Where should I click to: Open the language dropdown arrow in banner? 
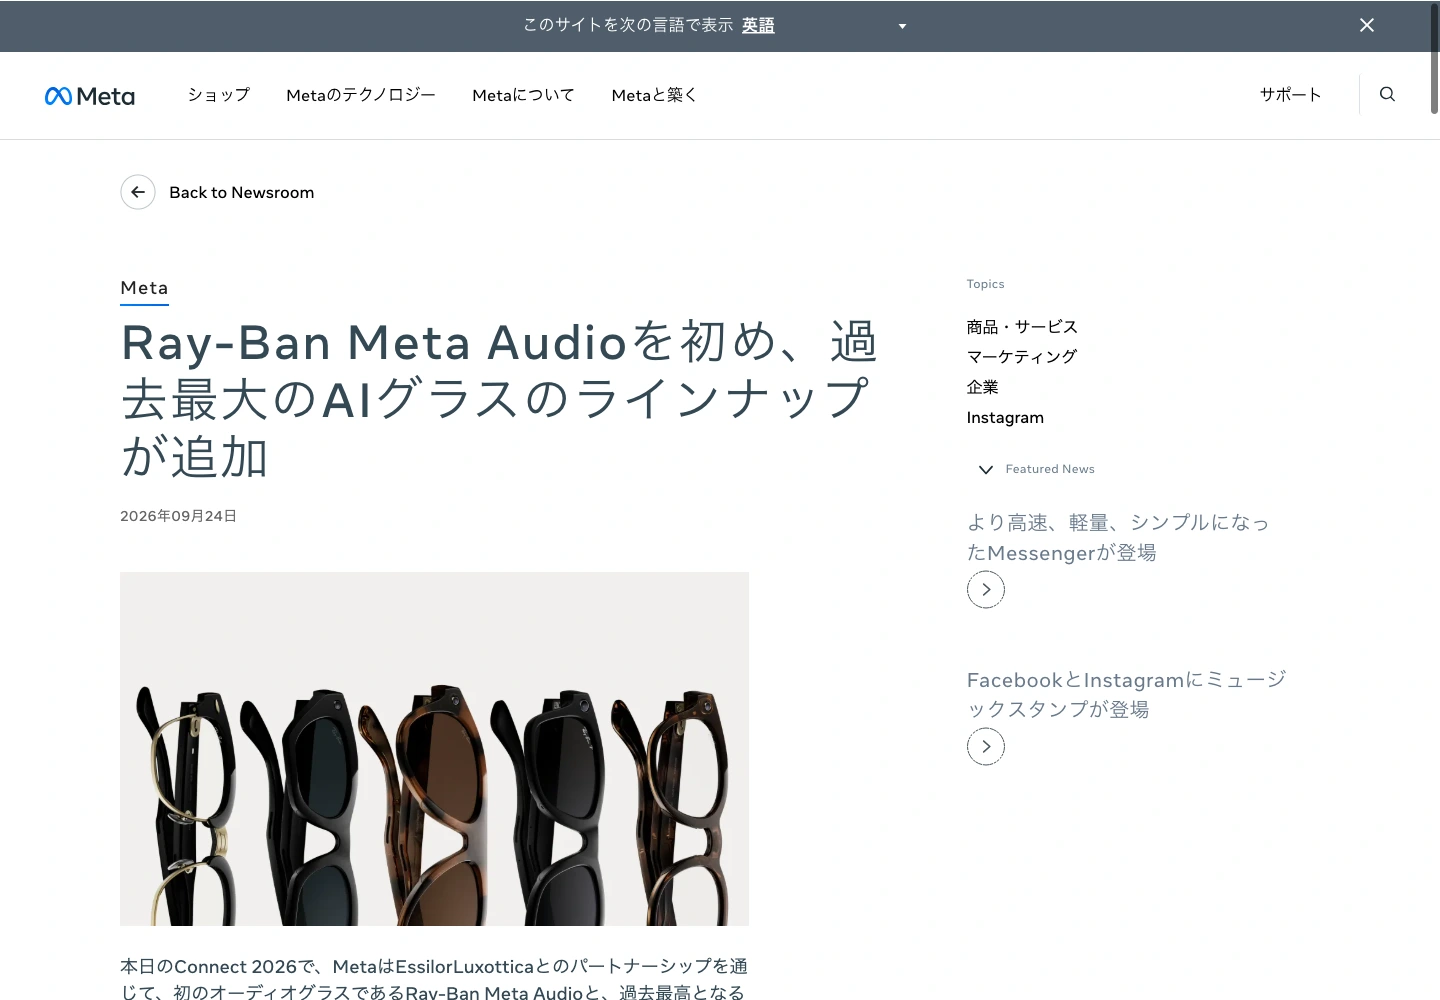902,26
